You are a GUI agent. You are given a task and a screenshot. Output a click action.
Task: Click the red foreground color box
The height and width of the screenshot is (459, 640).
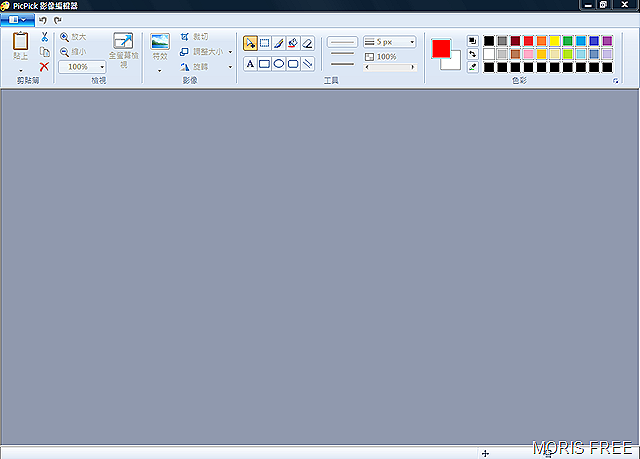[441, 49]
